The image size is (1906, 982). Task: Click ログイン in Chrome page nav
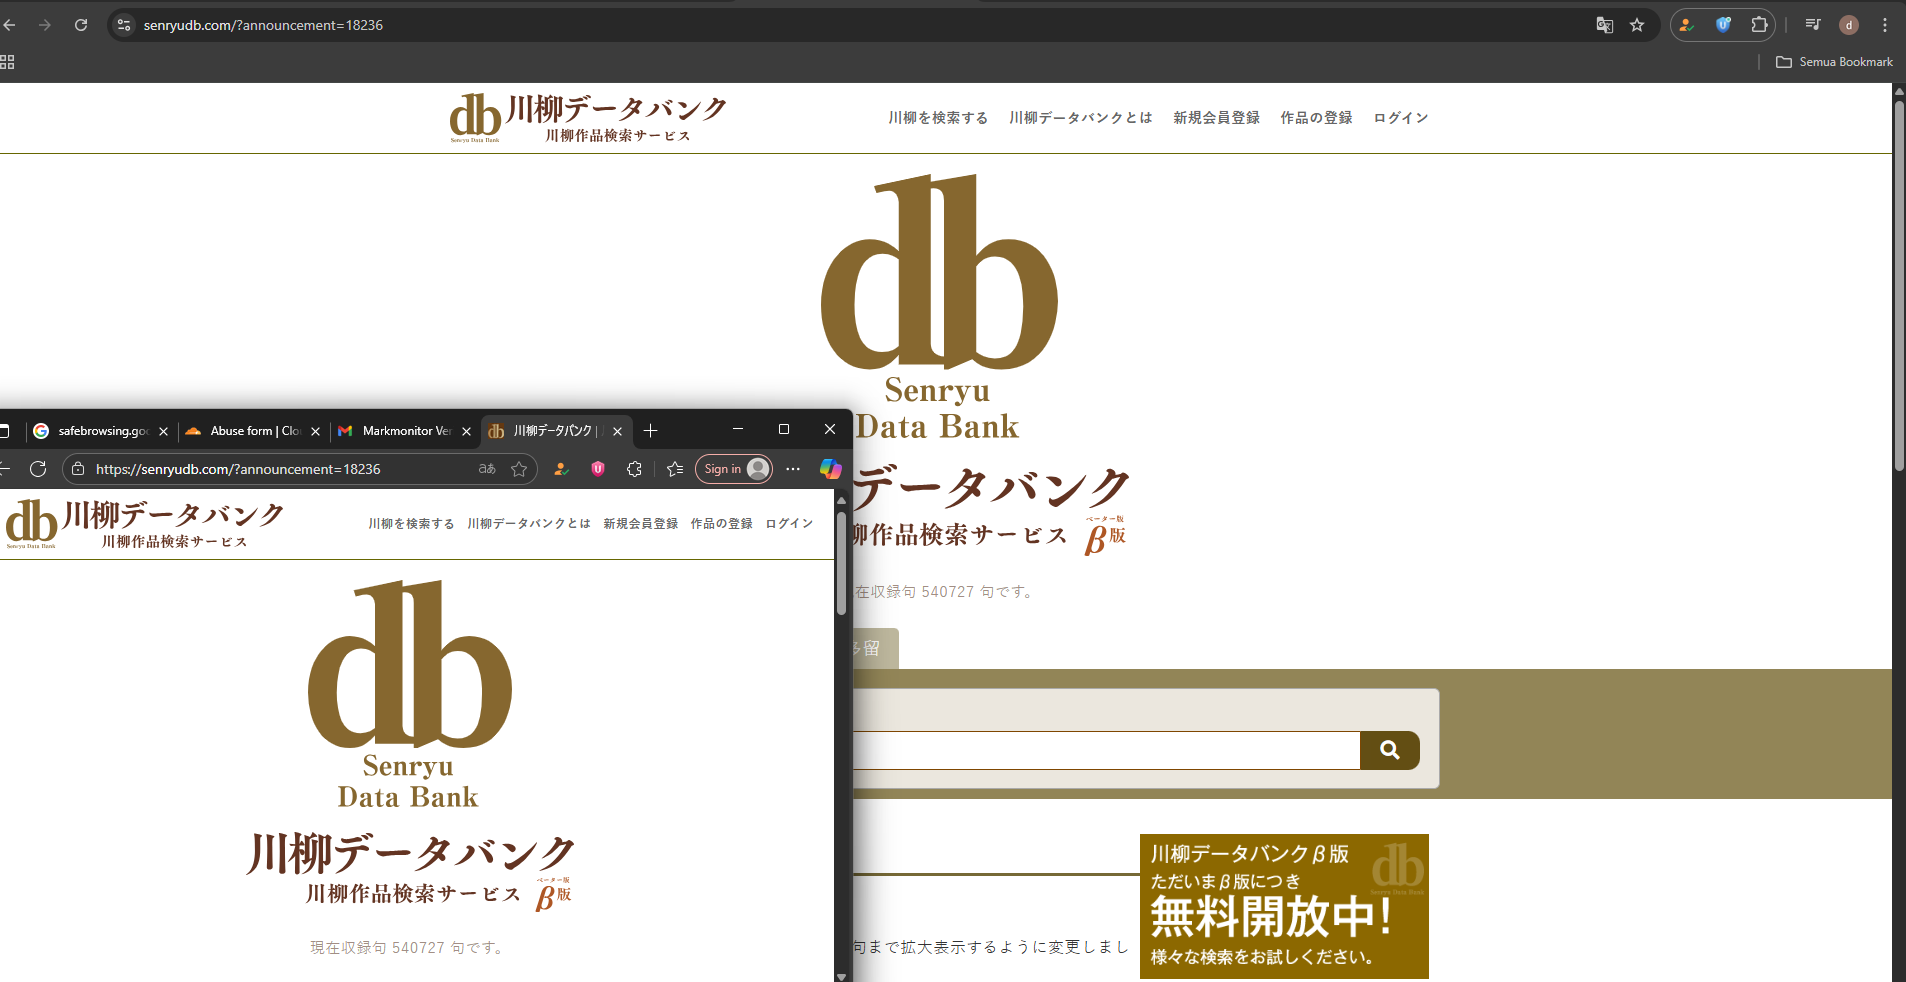[x=1401, y=118]
